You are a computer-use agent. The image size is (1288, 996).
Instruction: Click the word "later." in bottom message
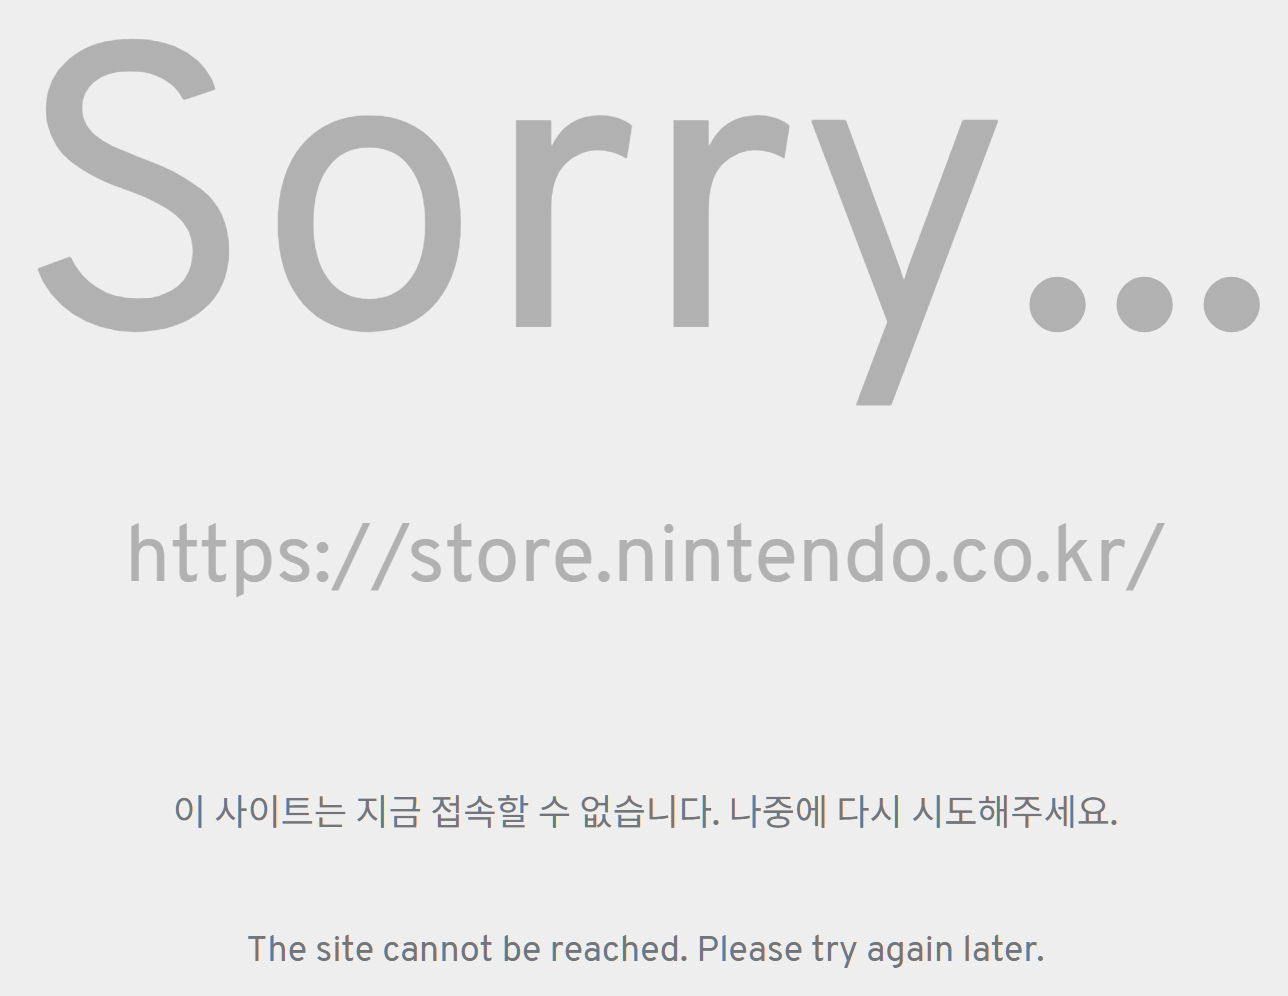[x=1004, y=948]
